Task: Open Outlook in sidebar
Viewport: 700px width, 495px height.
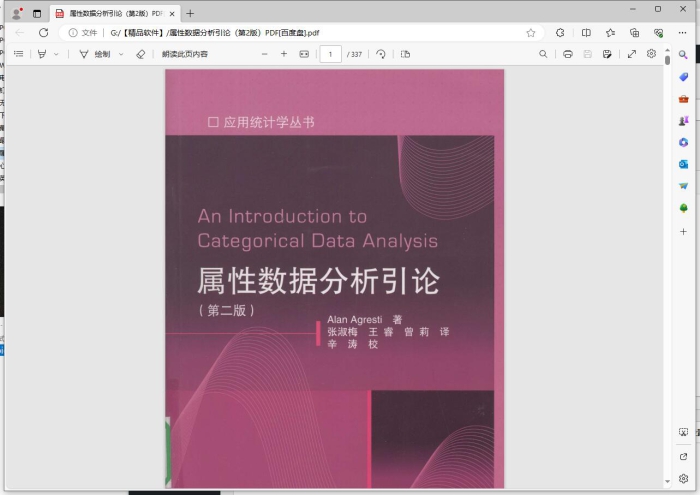Action: [683, 164]
